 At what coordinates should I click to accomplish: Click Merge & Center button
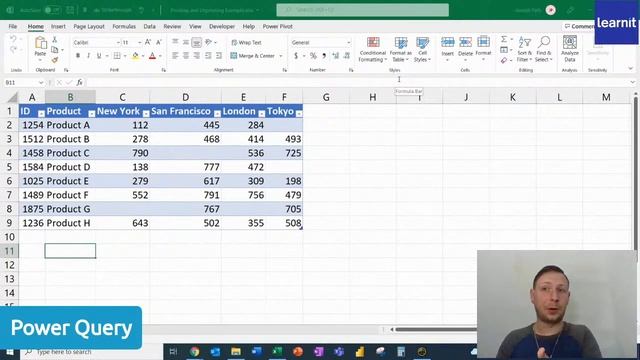(x=253, y=56)
